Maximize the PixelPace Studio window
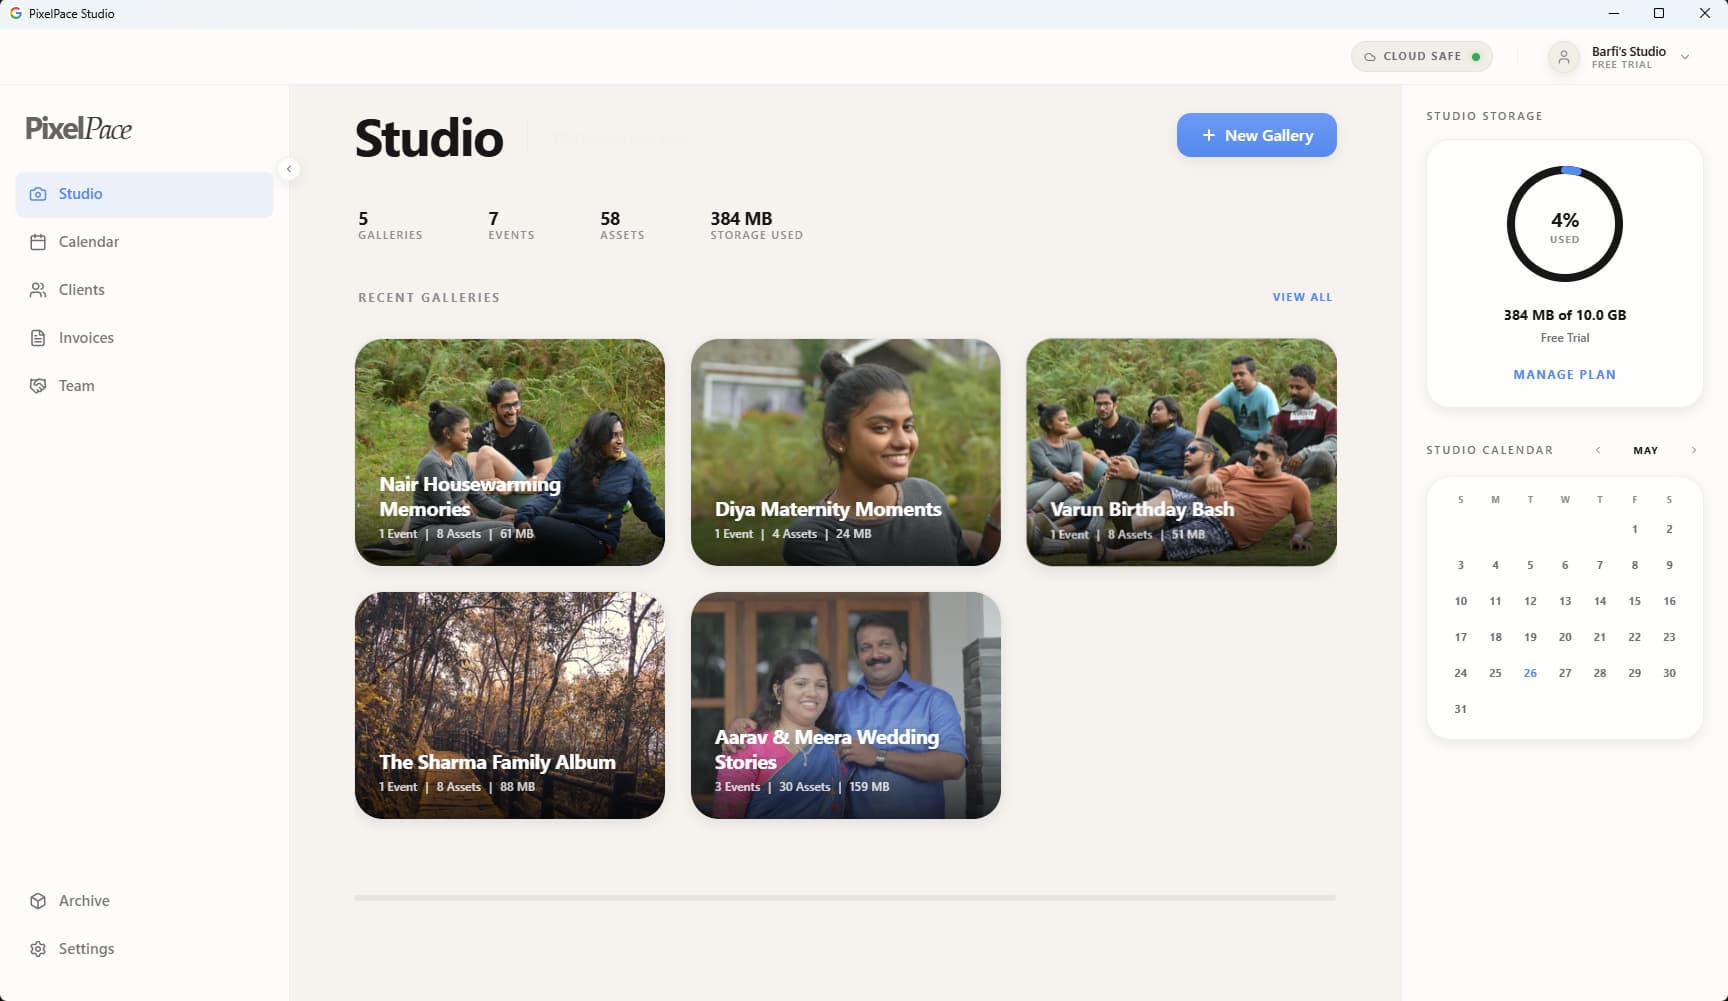Screen dimensions: 1728x1001 [1659, 13]
